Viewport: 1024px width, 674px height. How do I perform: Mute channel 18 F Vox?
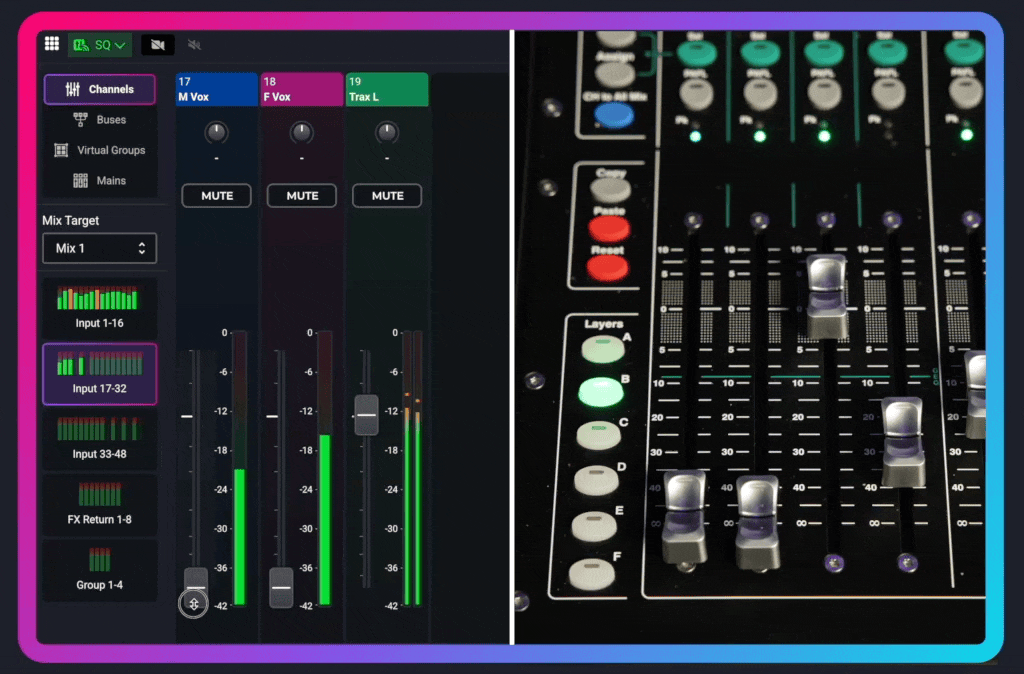pyautogui.click(x=301, y=195)
